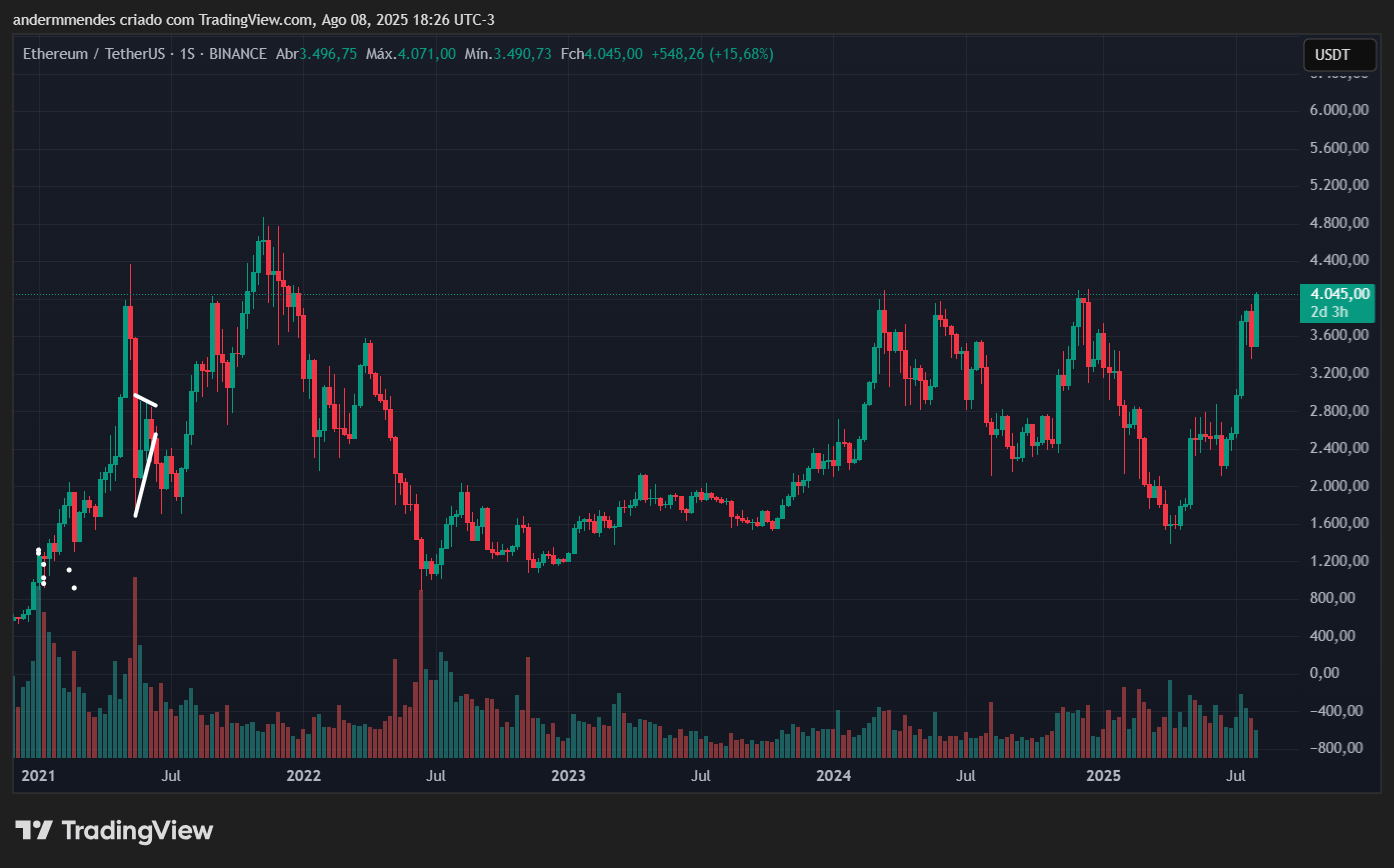Click the green 4.045,00 current price label
The height and width of the screenshot is (868, 1394).
(x=1339, y=294)
